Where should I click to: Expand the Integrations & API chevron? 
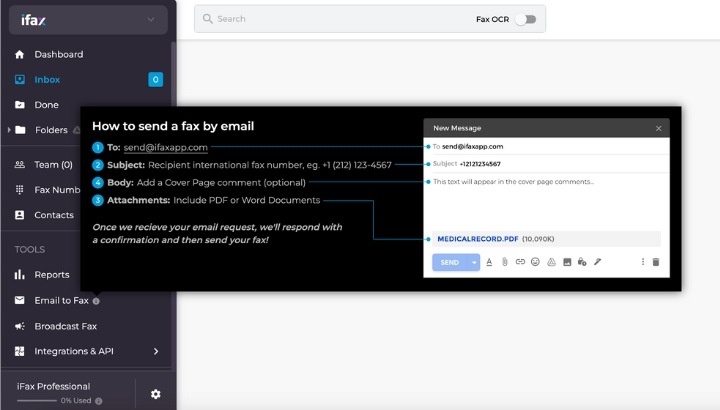(x=156, y=351)
